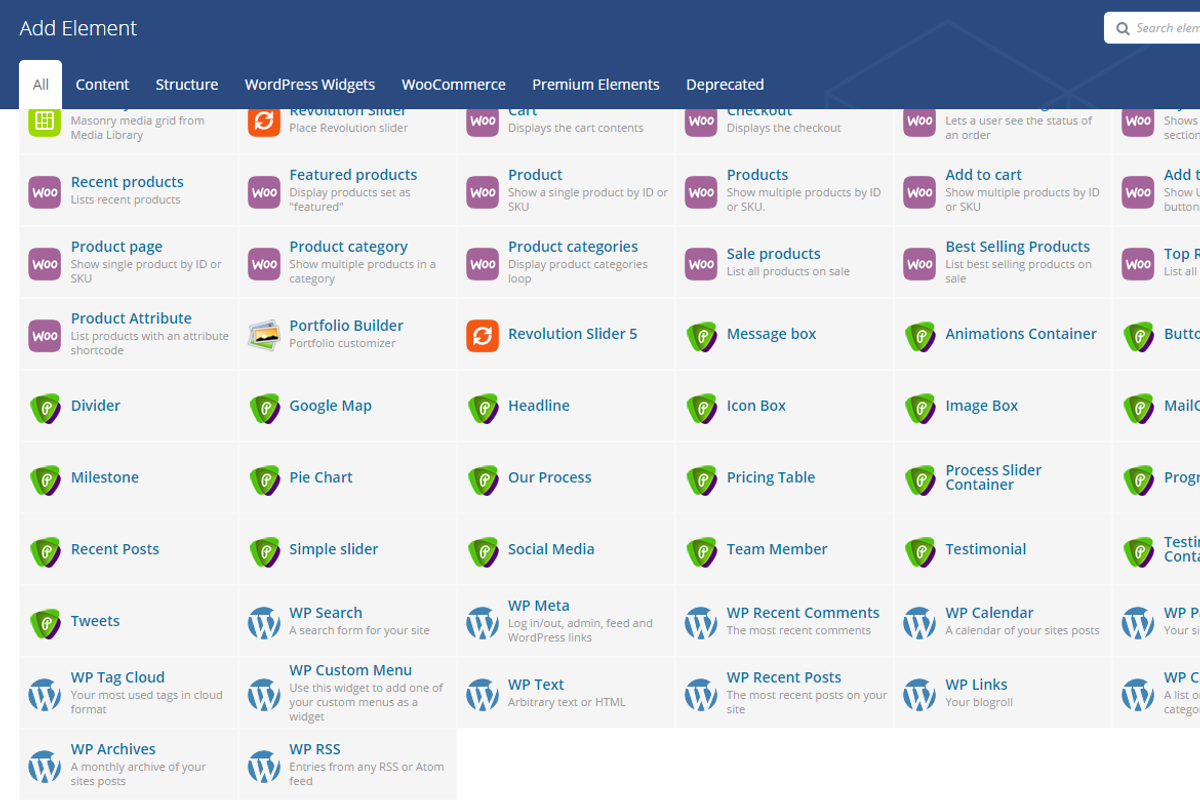1200x800 pixels.
Task: Click the WP RSS WordPress icon
Action: (x=264, y=766)
